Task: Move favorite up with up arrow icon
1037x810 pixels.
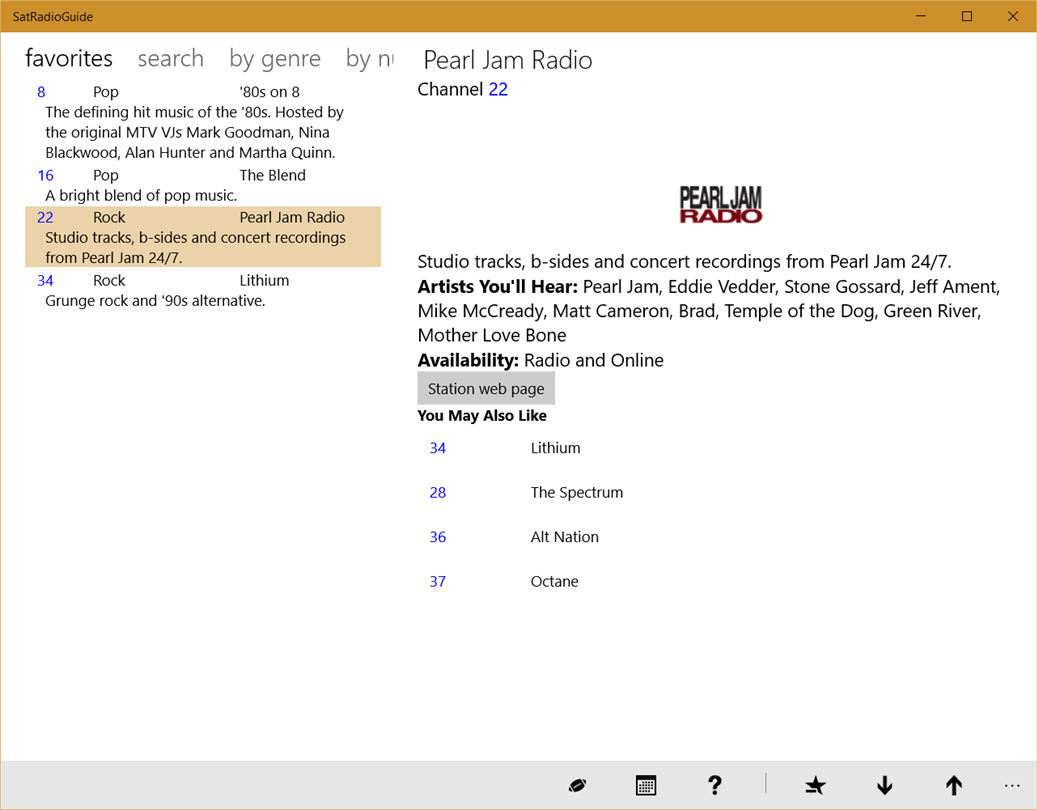Action: click(954, 786)
